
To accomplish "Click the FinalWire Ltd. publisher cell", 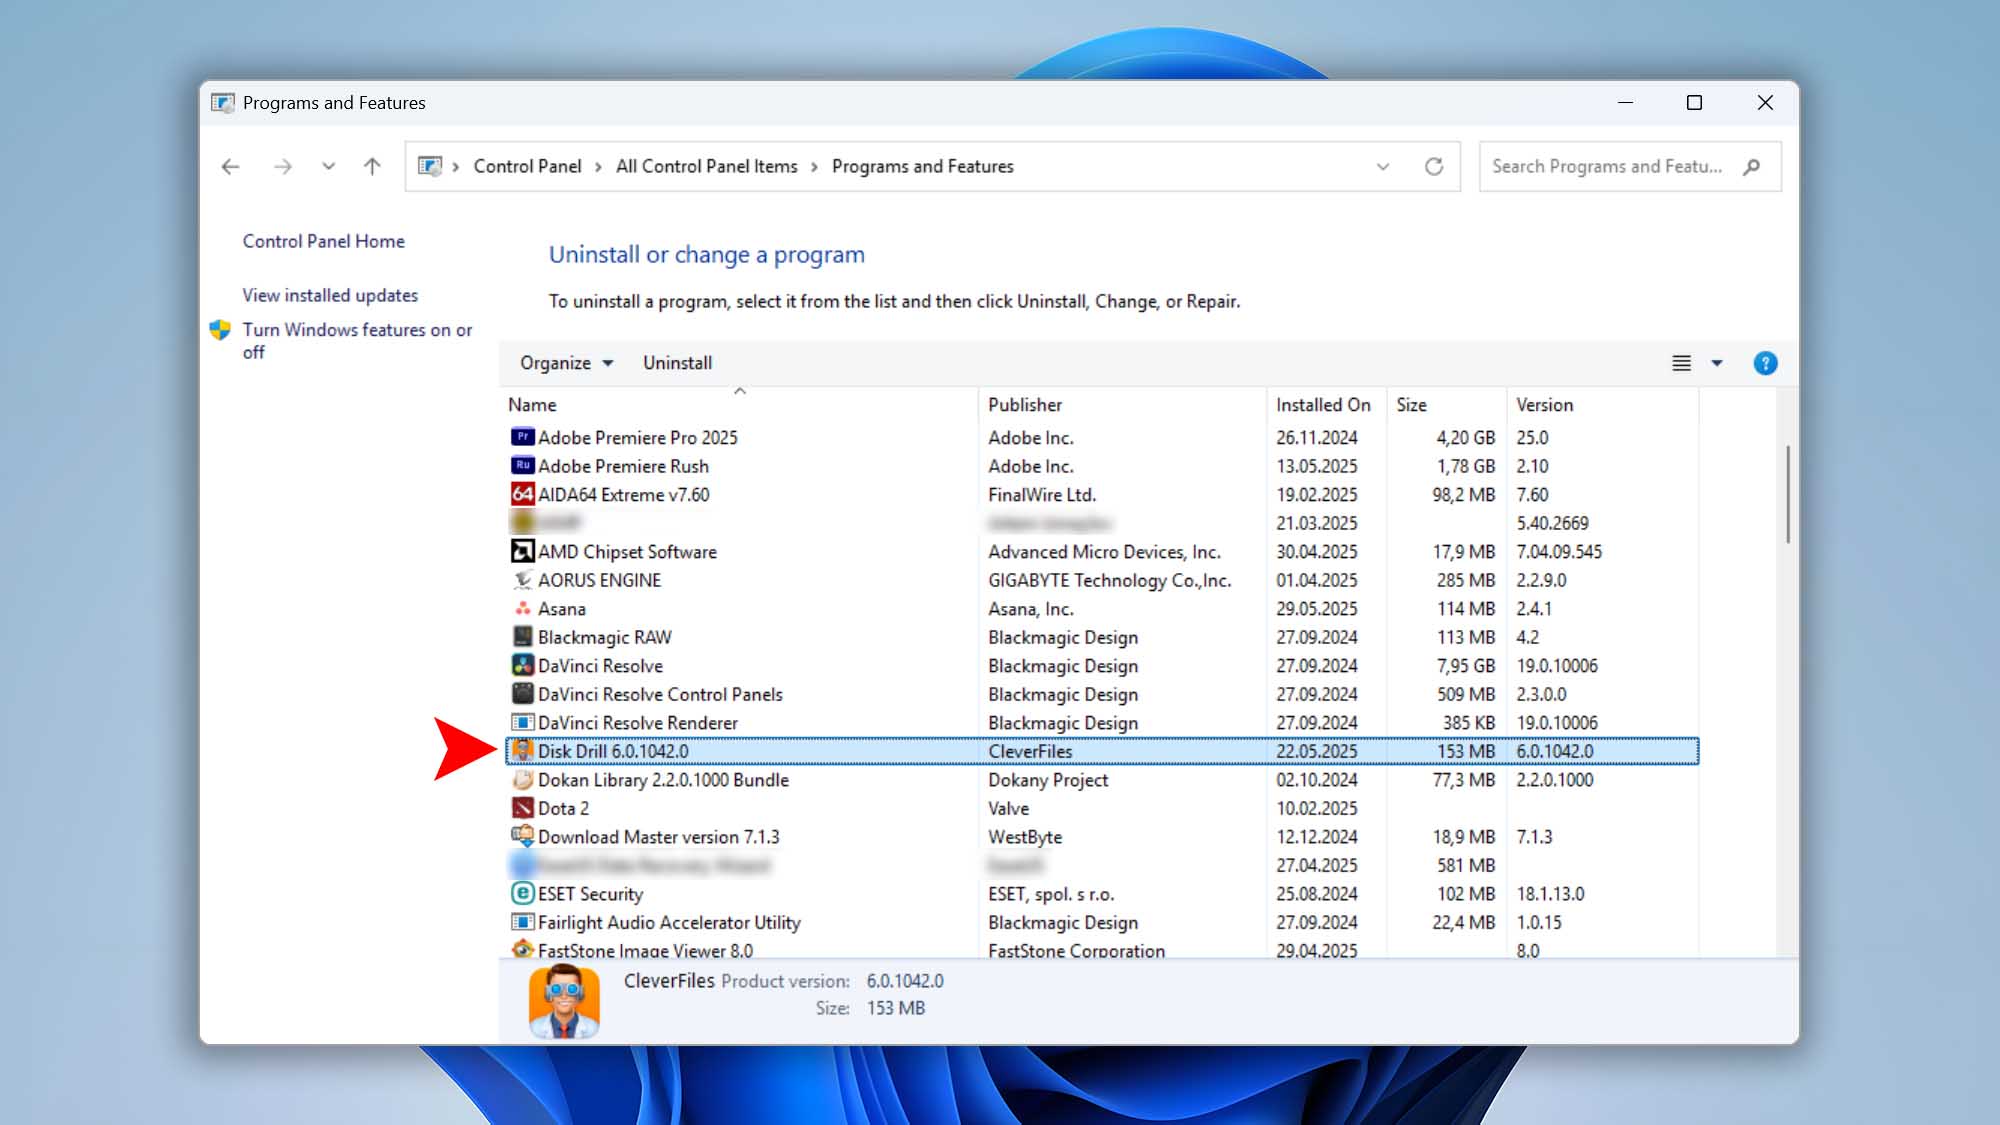I will tap(1042, 494).
